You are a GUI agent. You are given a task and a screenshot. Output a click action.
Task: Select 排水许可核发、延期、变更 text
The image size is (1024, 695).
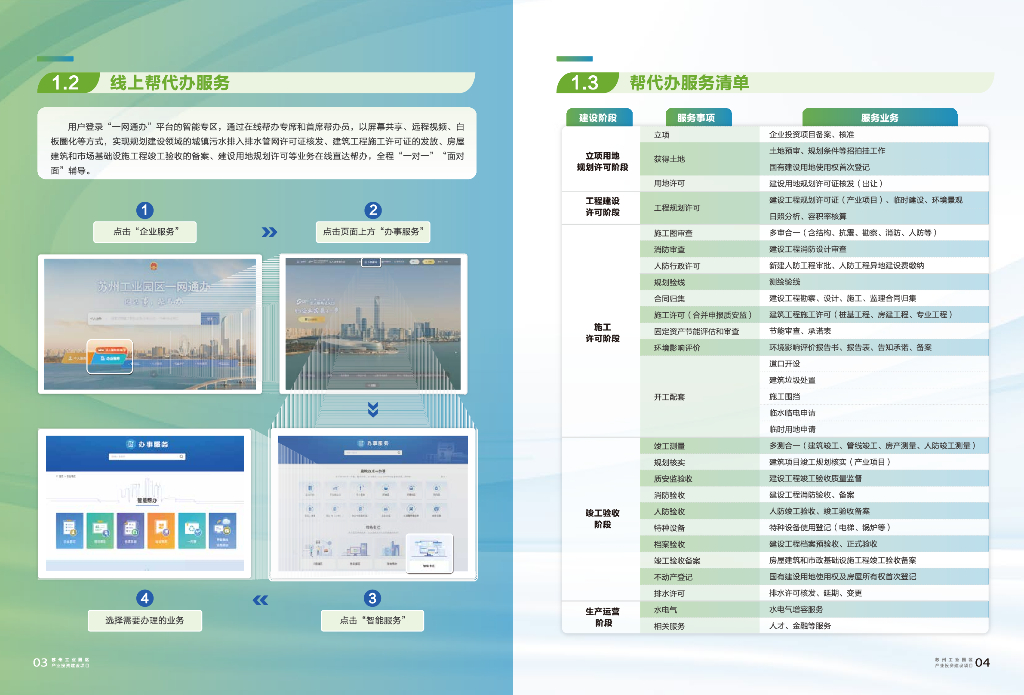coord(815,594)
